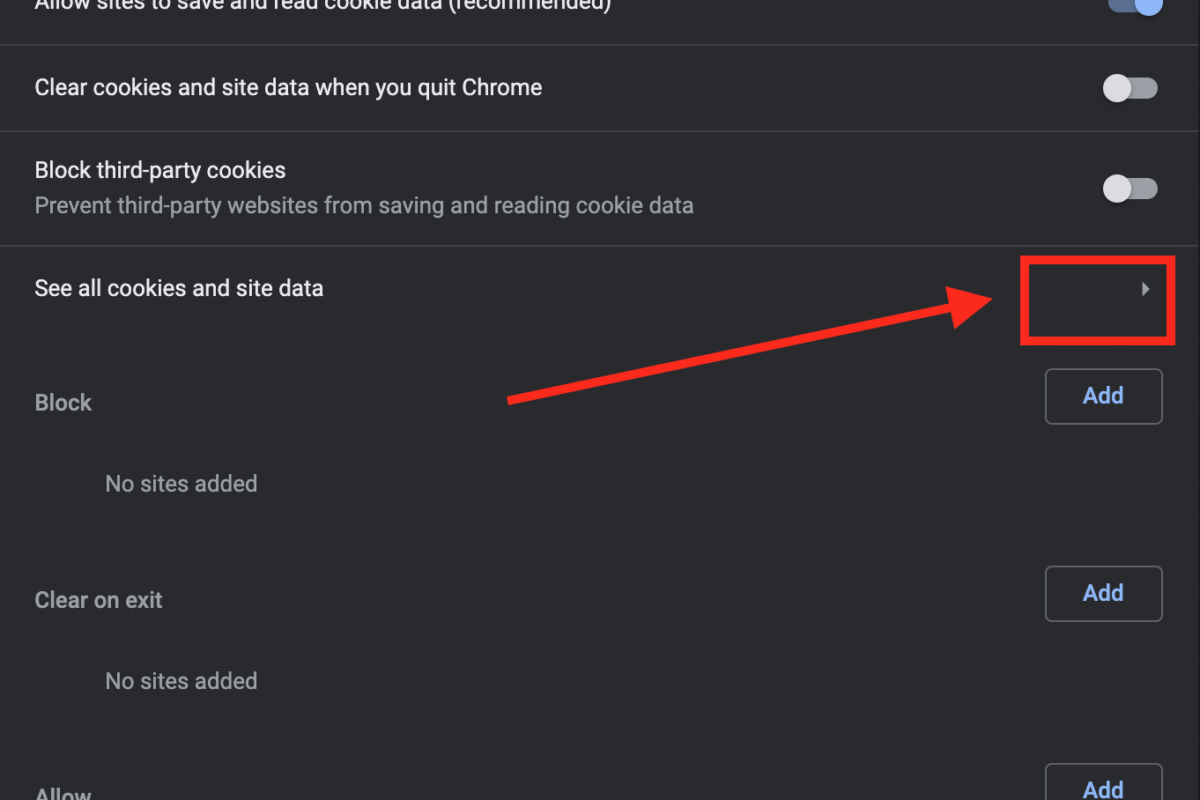Click the (recommended) text in top row
The image size is (1200, 800).
[540, 5]
